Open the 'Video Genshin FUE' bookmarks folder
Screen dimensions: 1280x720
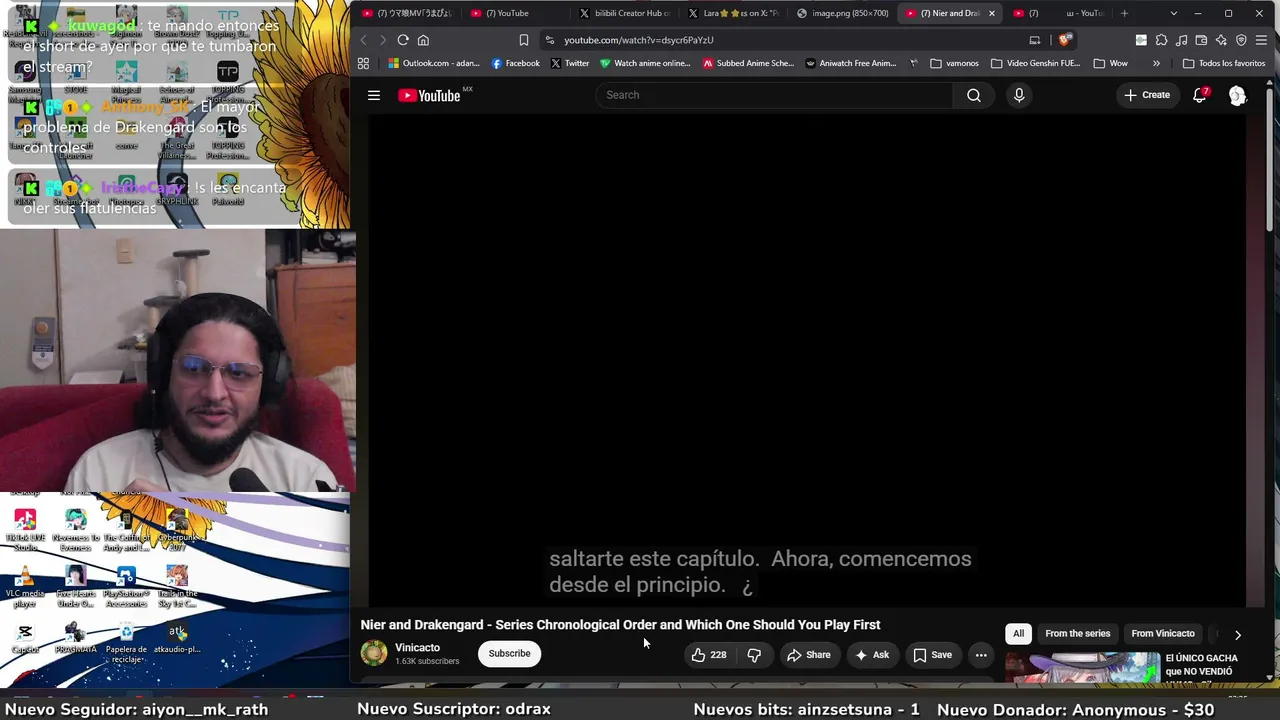(1035, 63)
